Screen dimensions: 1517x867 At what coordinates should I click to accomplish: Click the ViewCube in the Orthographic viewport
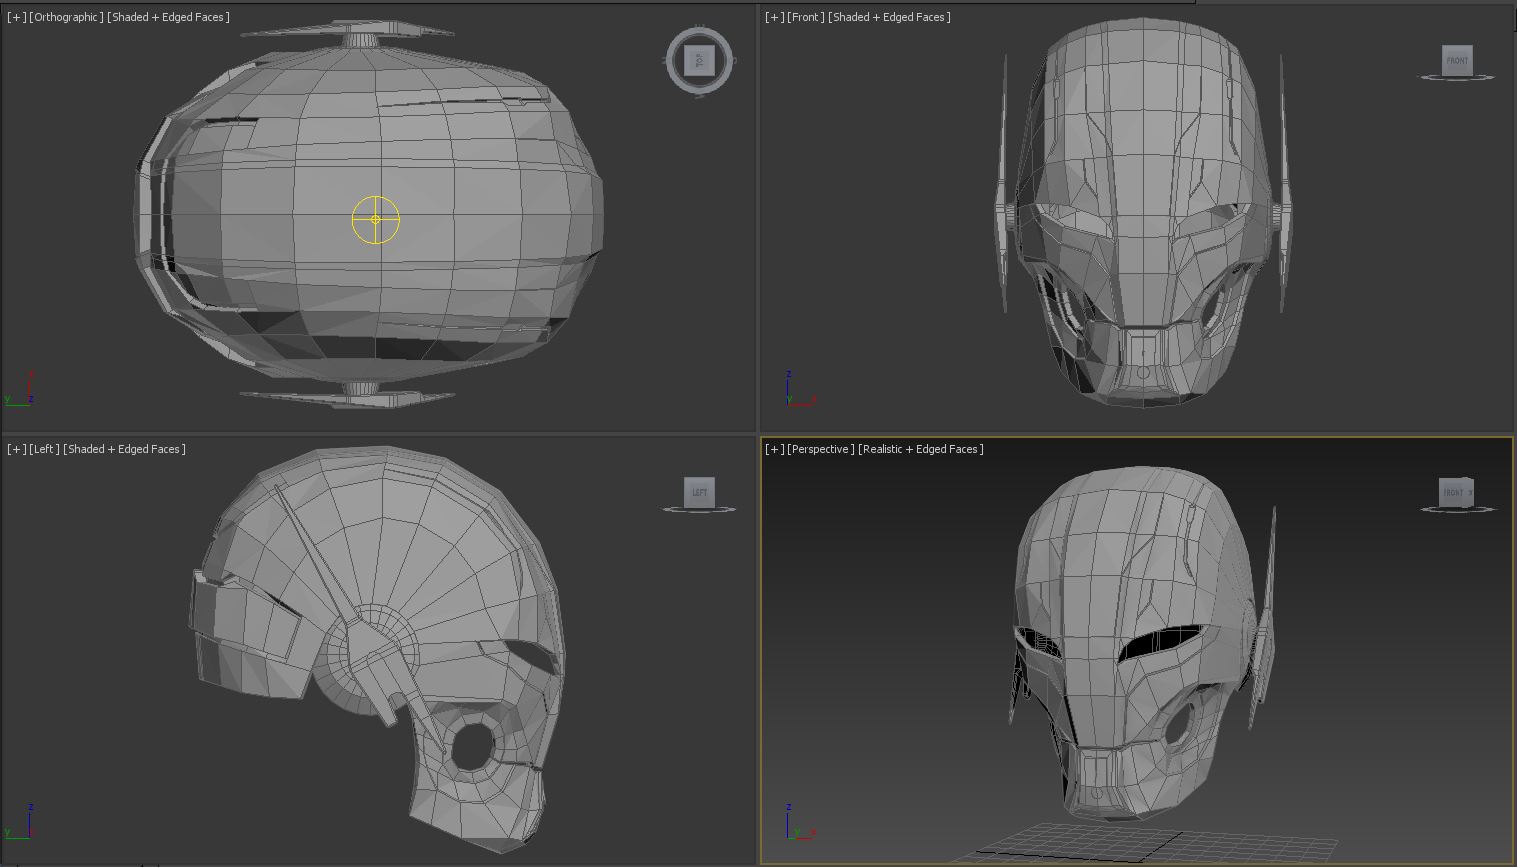tap(700, 60)
